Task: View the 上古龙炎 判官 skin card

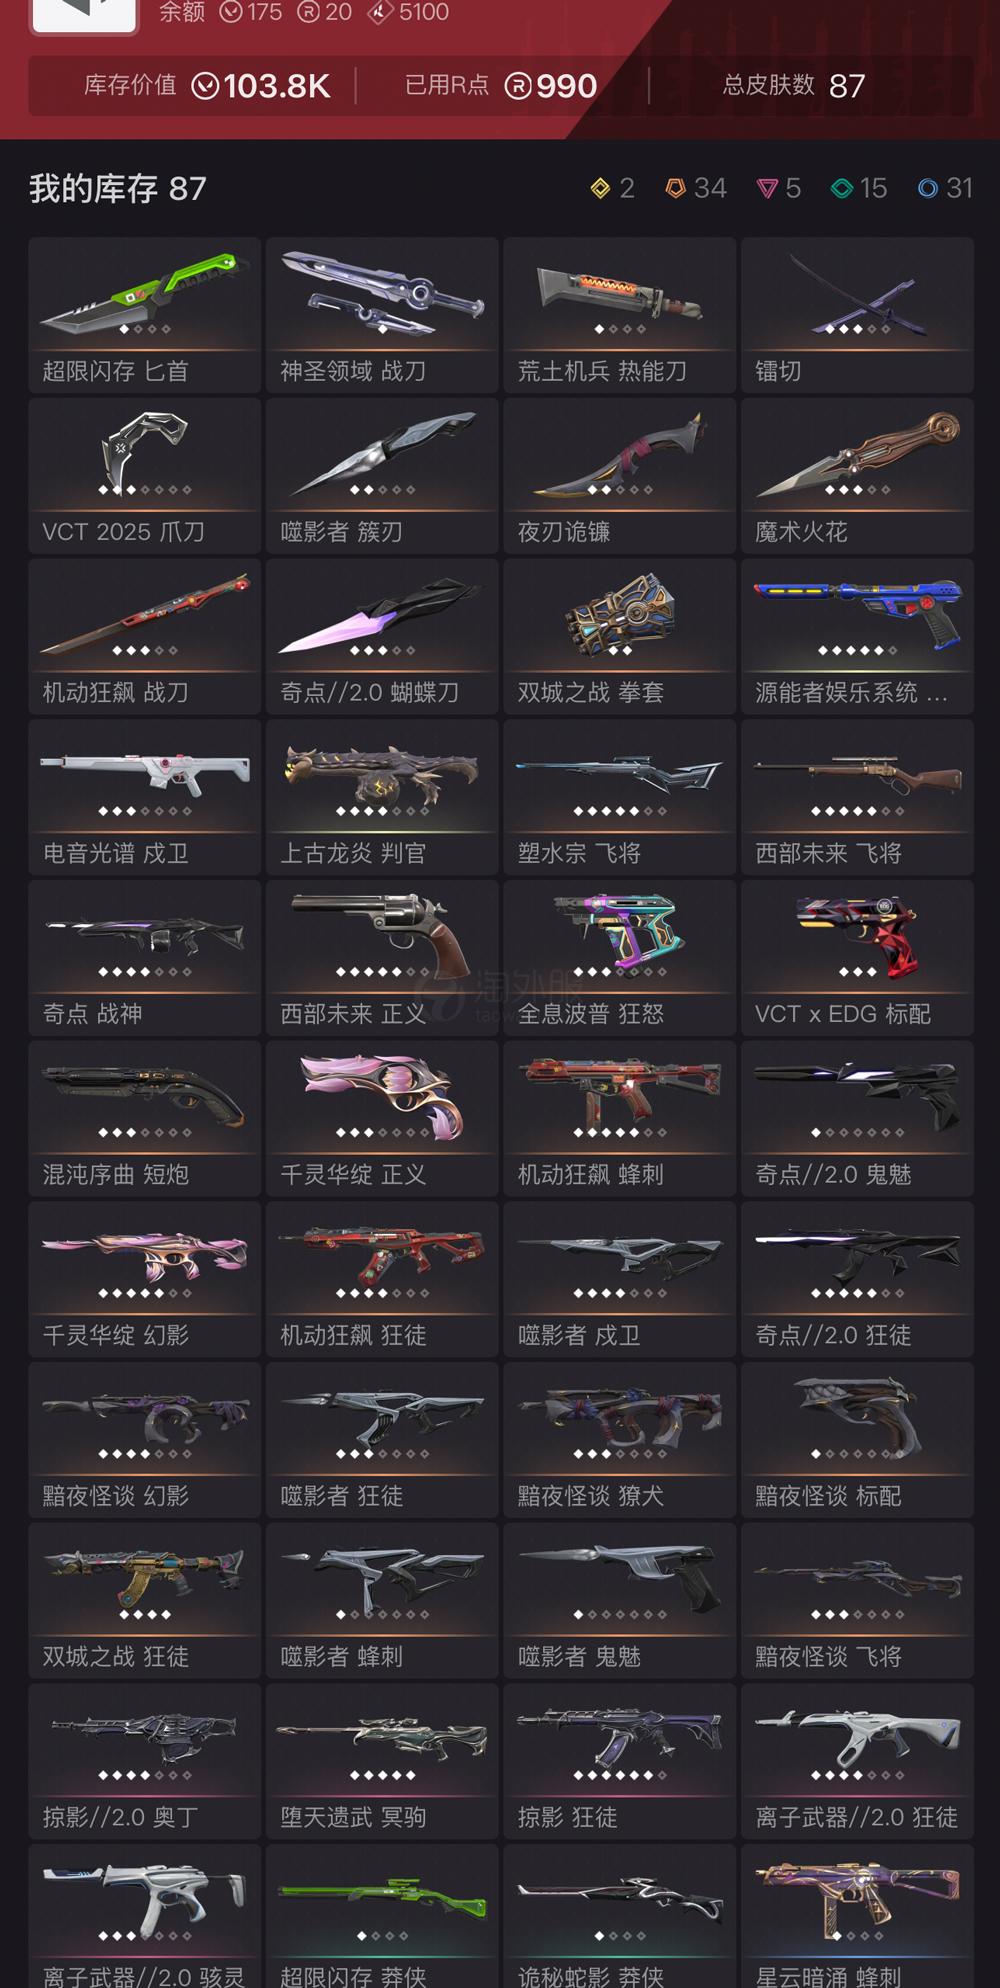Action: pos(382,797)
